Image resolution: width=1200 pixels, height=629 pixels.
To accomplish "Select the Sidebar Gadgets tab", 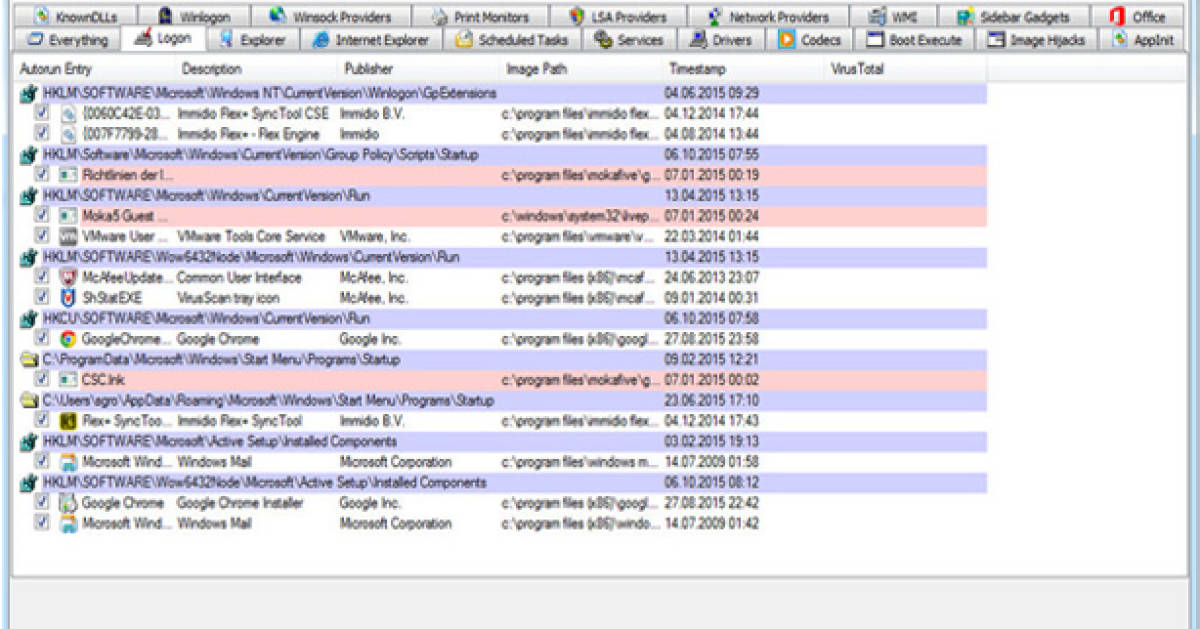I will (x=1012, y=17).
